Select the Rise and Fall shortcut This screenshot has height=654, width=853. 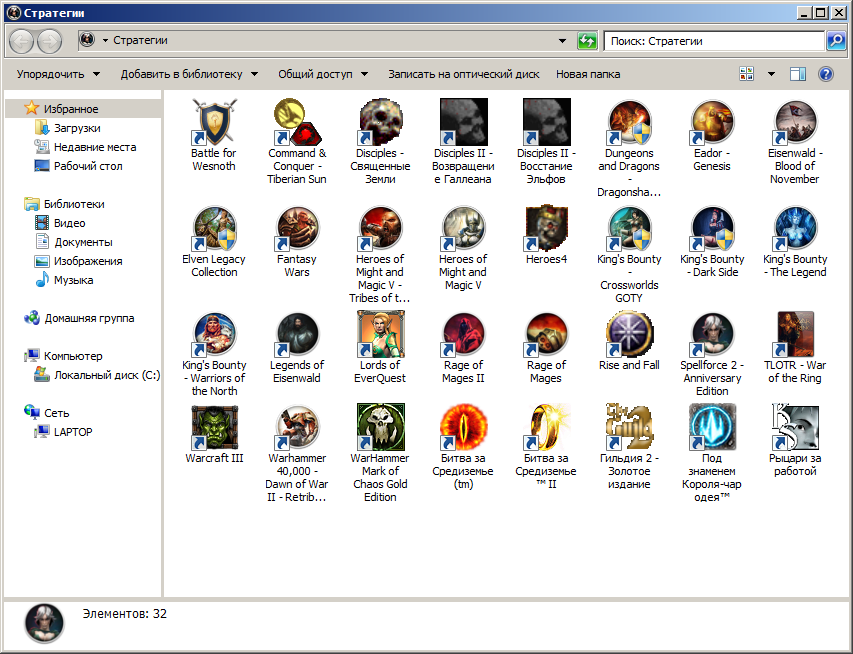coord(629,341)
